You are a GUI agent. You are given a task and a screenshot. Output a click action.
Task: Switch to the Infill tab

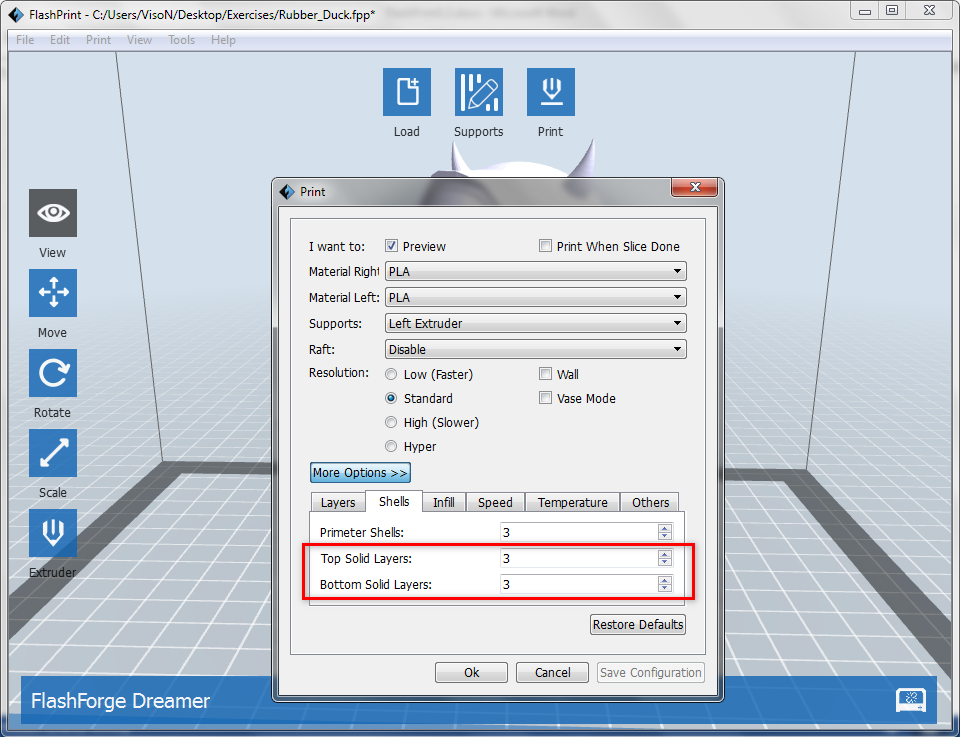coord(444,503)
